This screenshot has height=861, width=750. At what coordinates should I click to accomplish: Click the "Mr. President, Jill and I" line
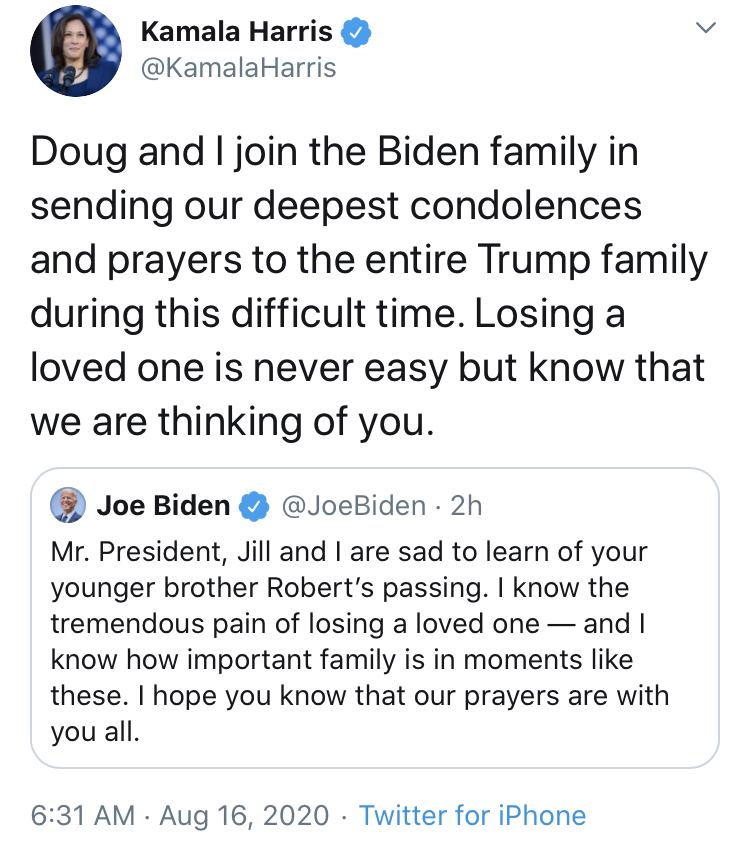349,551
